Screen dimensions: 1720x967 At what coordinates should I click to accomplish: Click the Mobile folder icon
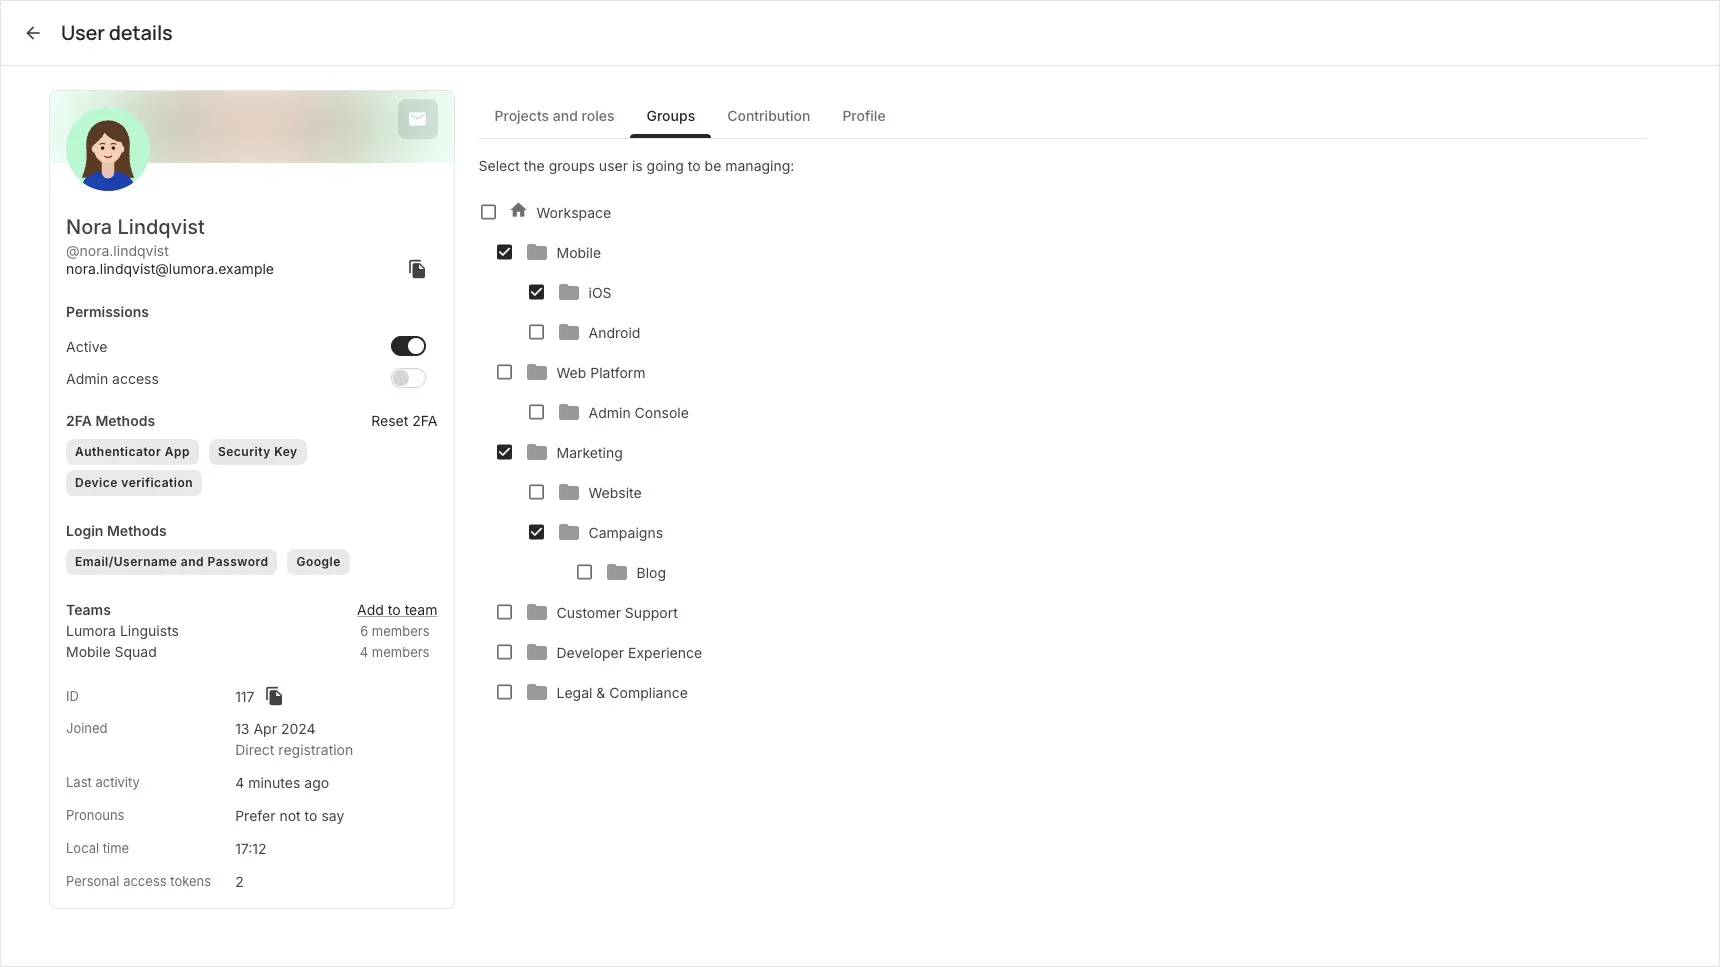point(537,252)
